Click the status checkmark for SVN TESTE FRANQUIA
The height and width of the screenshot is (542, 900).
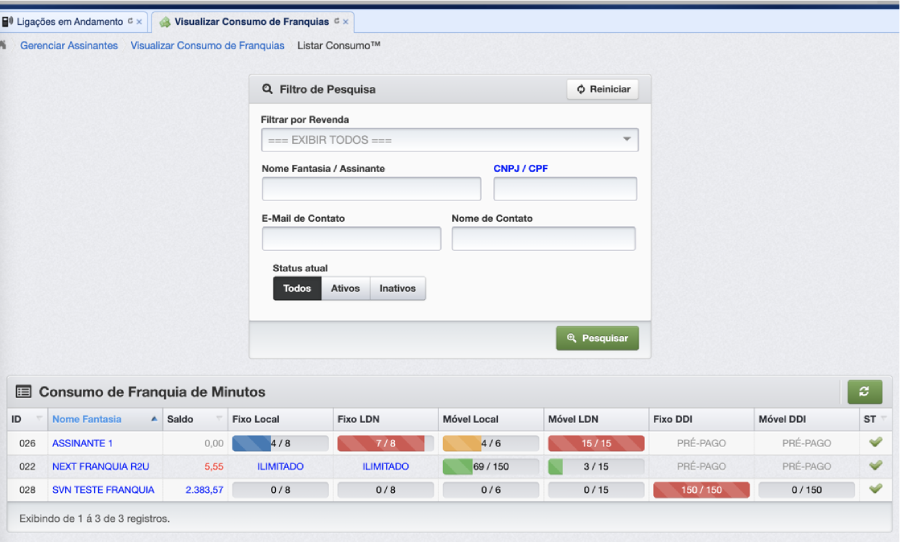(875, 489)
